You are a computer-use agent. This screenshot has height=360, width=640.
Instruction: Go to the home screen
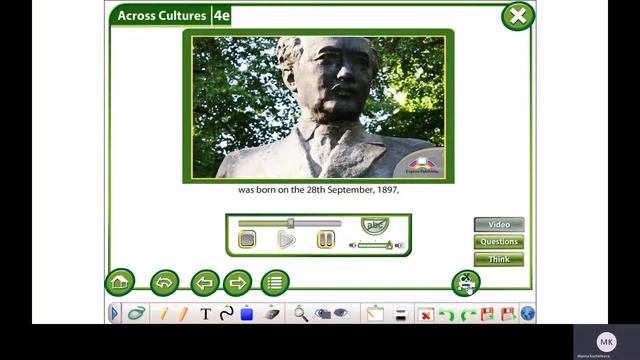click(120, 282)
